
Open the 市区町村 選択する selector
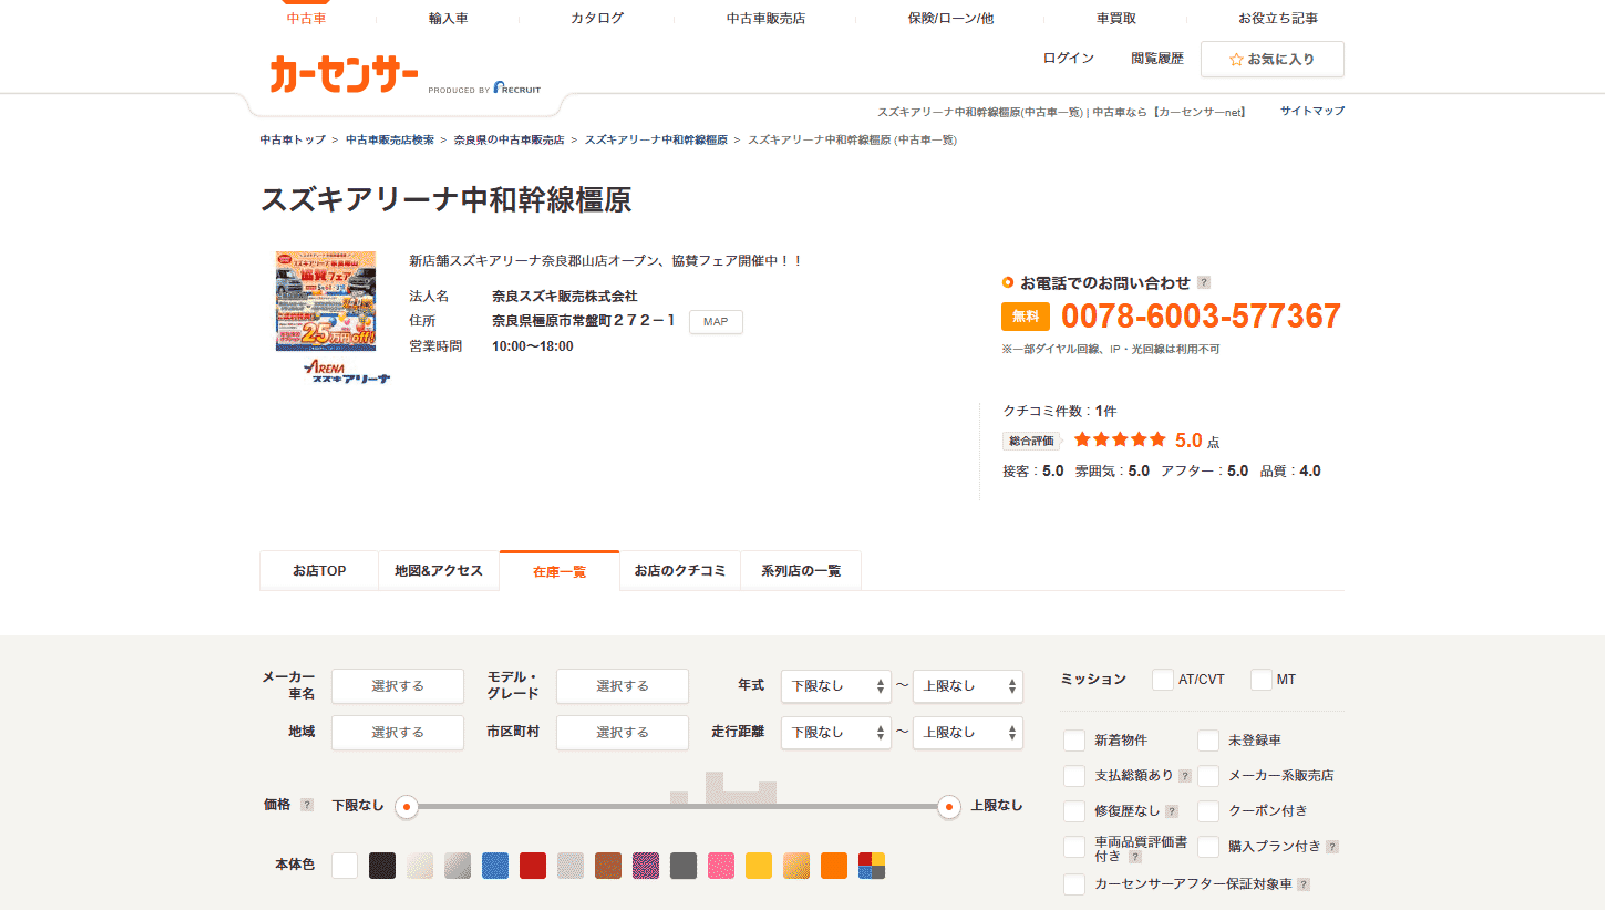pos(622,732)
